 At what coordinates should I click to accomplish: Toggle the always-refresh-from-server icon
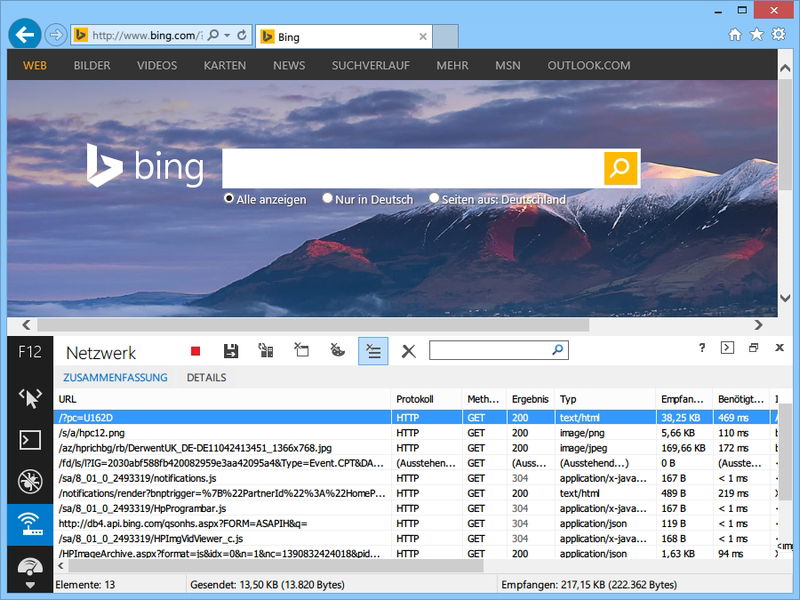266,351
